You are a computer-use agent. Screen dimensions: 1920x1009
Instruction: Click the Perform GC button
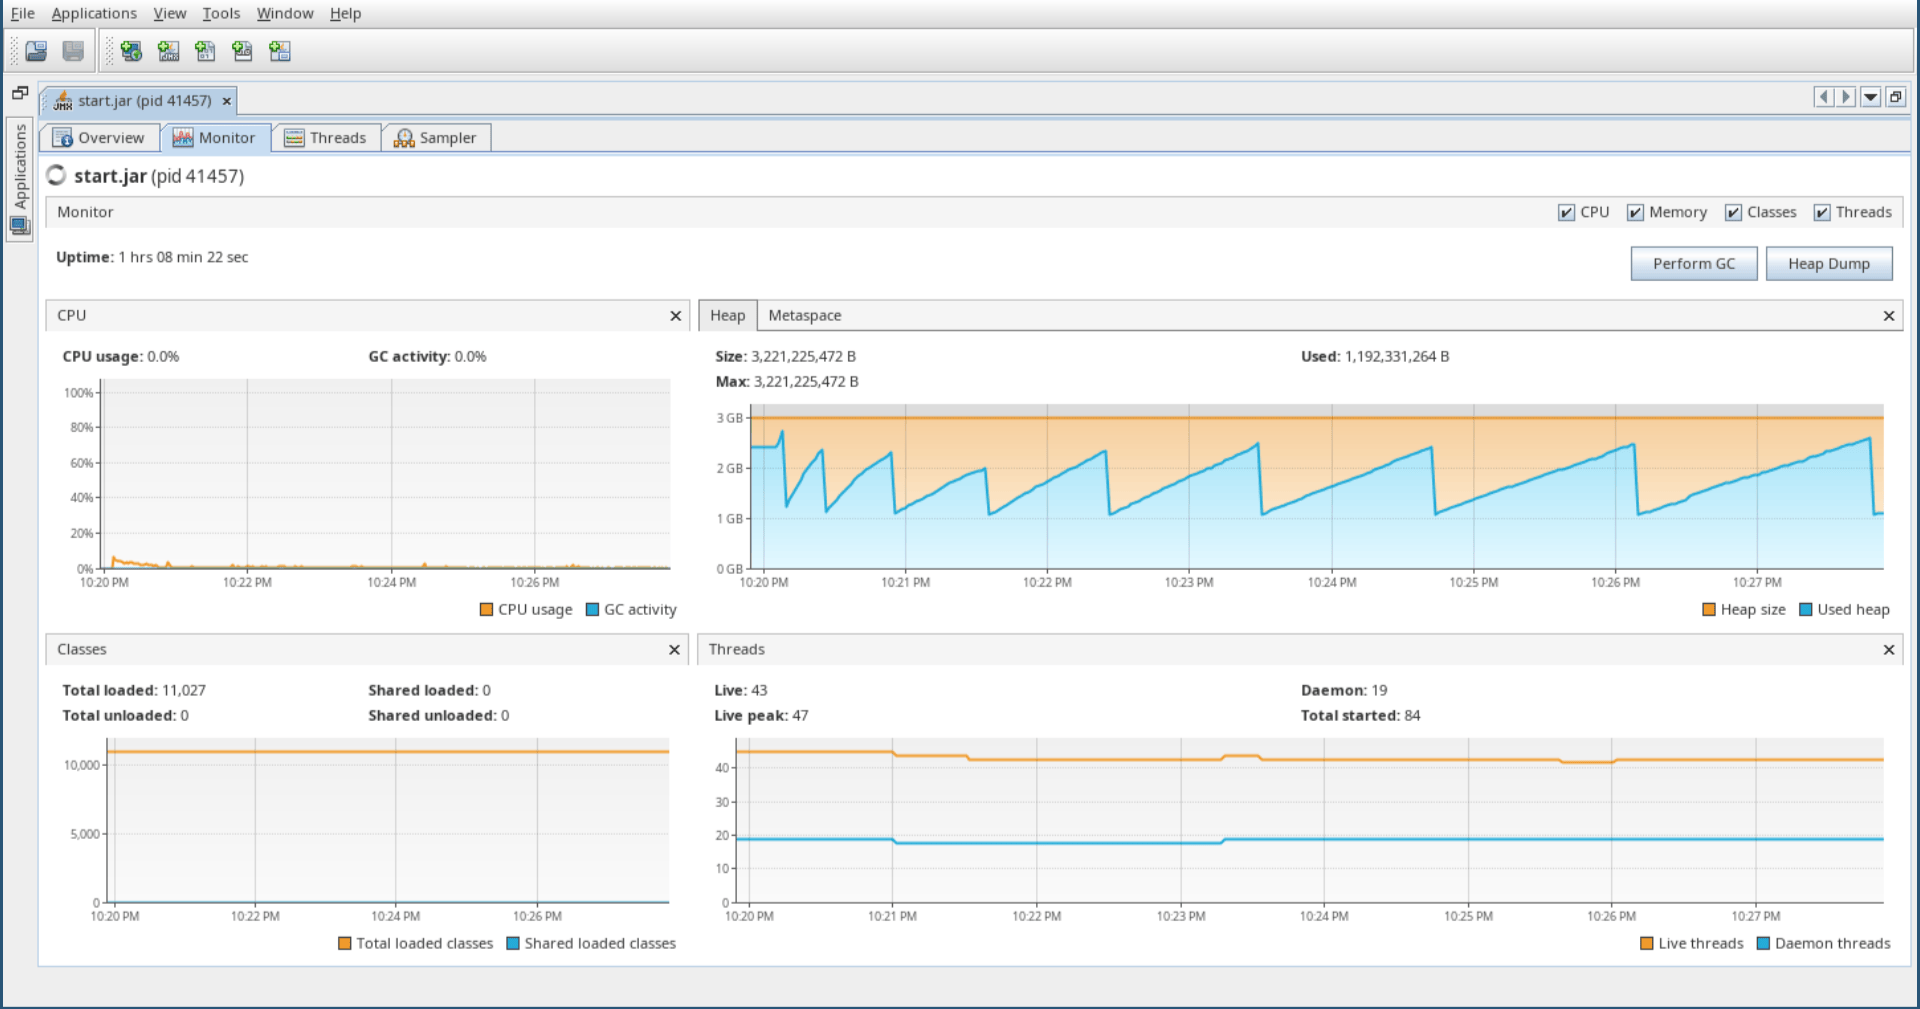pyautogui.click(x=1693, y=264)
